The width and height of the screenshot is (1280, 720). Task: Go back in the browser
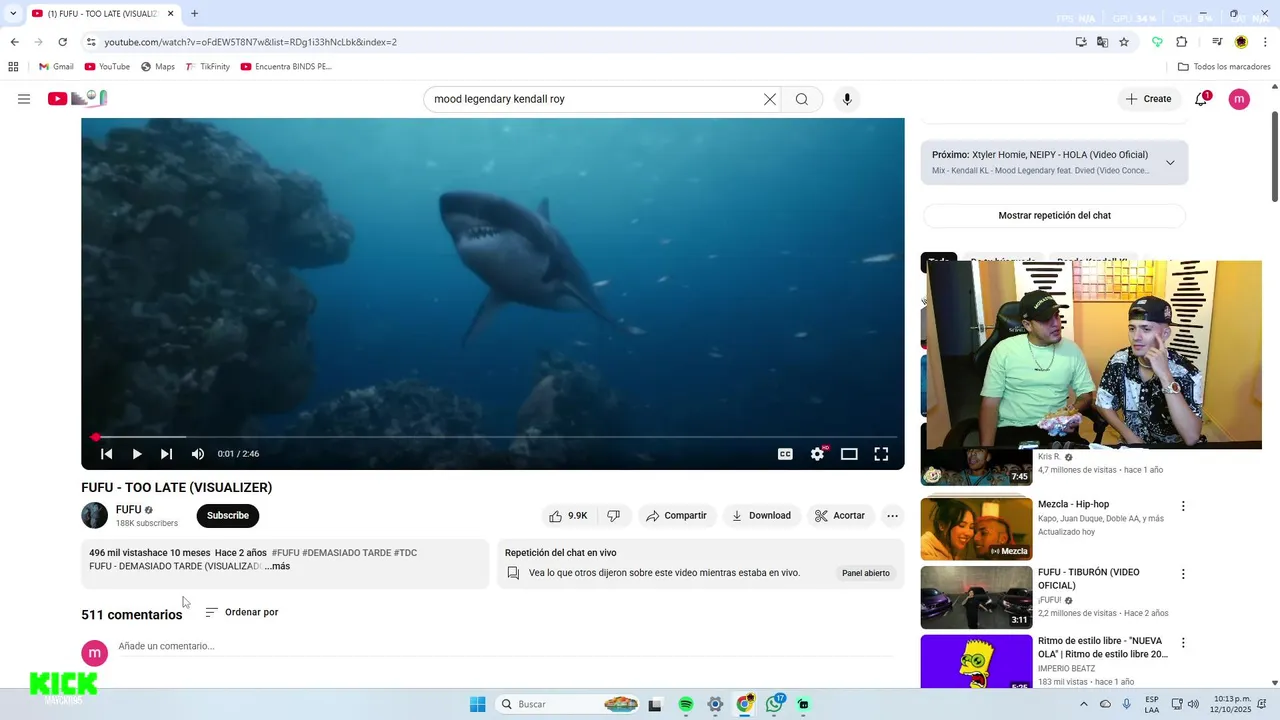click(x=14, y=42)
